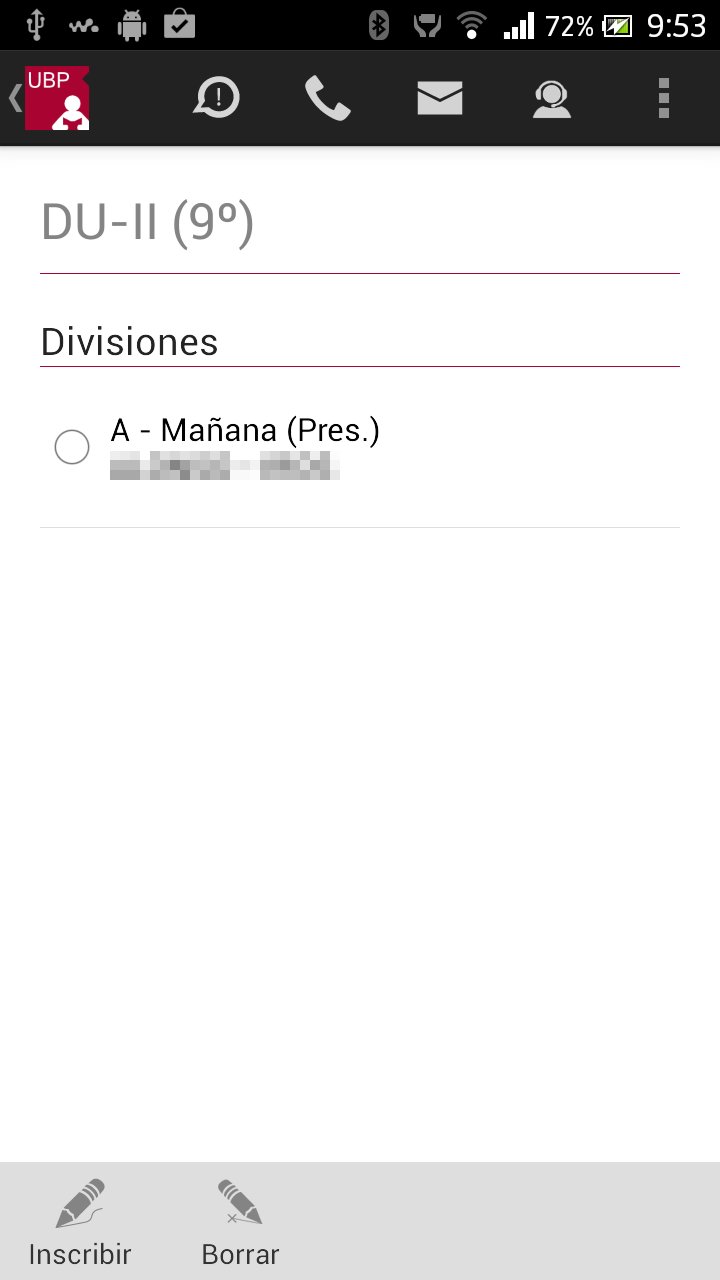Tap the UBP app logo

57,98
